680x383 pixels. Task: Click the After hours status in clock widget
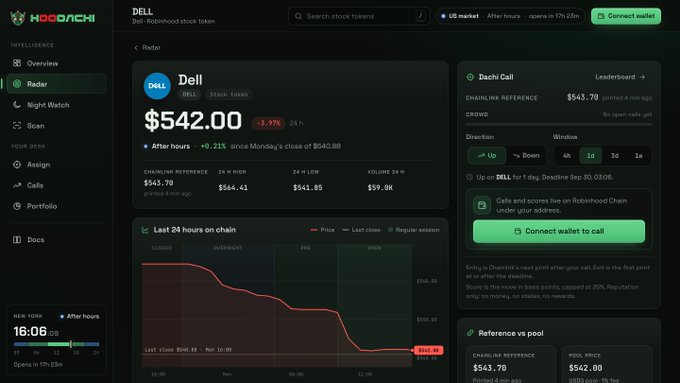click(79, 316)
